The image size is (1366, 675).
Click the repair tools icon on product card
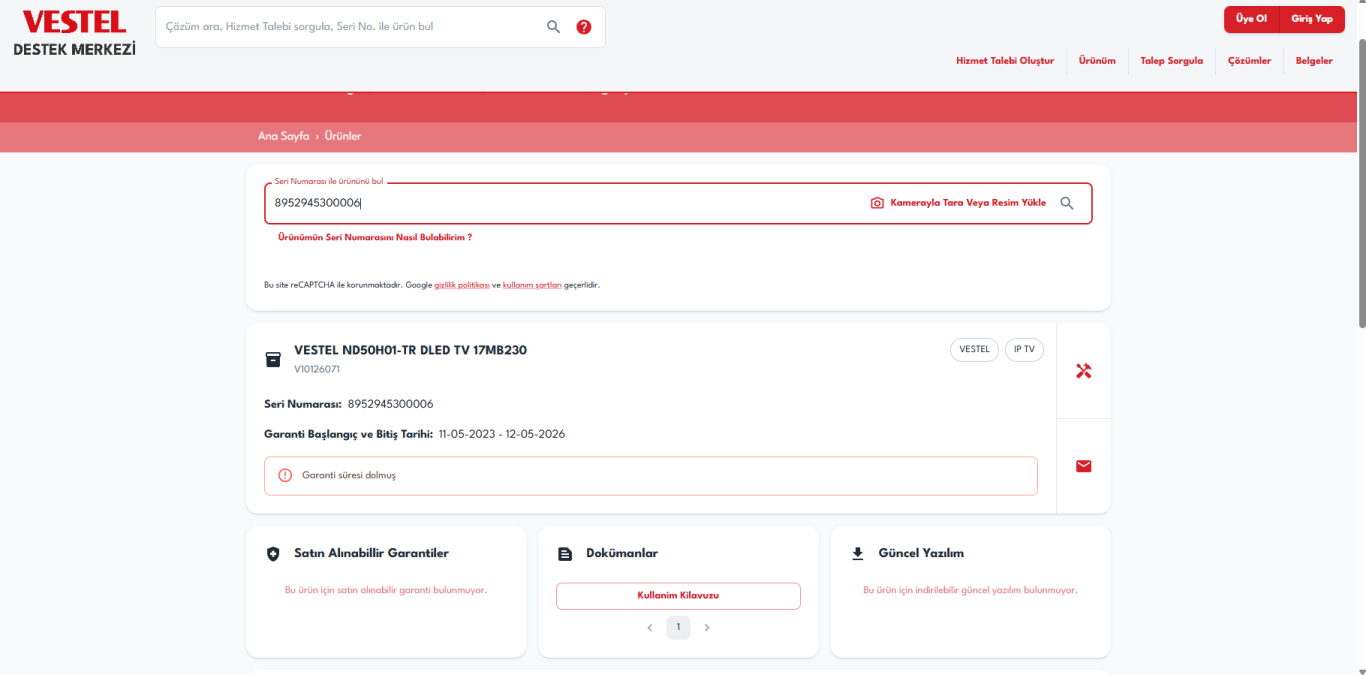click(x=1083, y=371)
